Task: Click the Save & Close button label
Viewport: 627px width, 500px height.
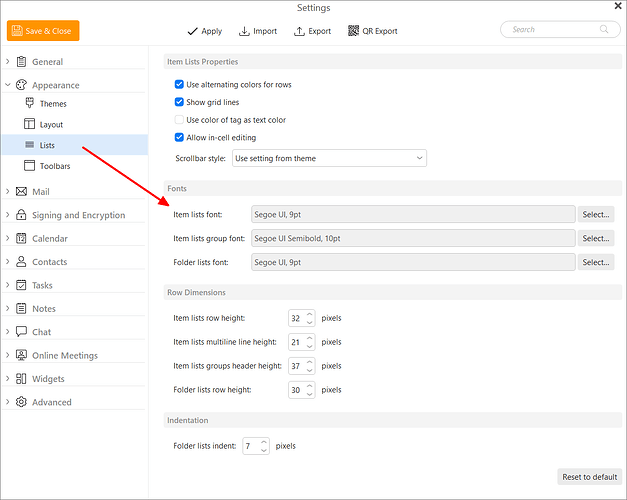Action: coord(48,31)
